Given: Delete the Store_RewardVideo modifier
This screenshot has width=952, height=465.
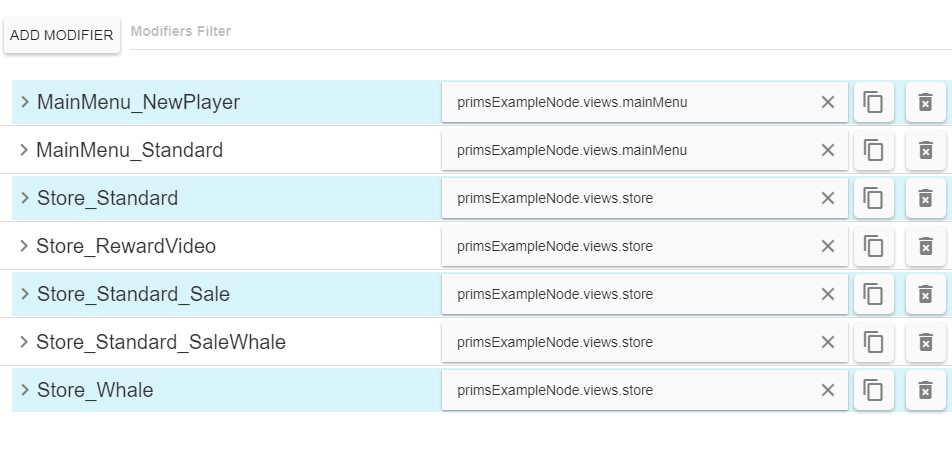Looking at the screenshot, I should [x=925, y=246].
